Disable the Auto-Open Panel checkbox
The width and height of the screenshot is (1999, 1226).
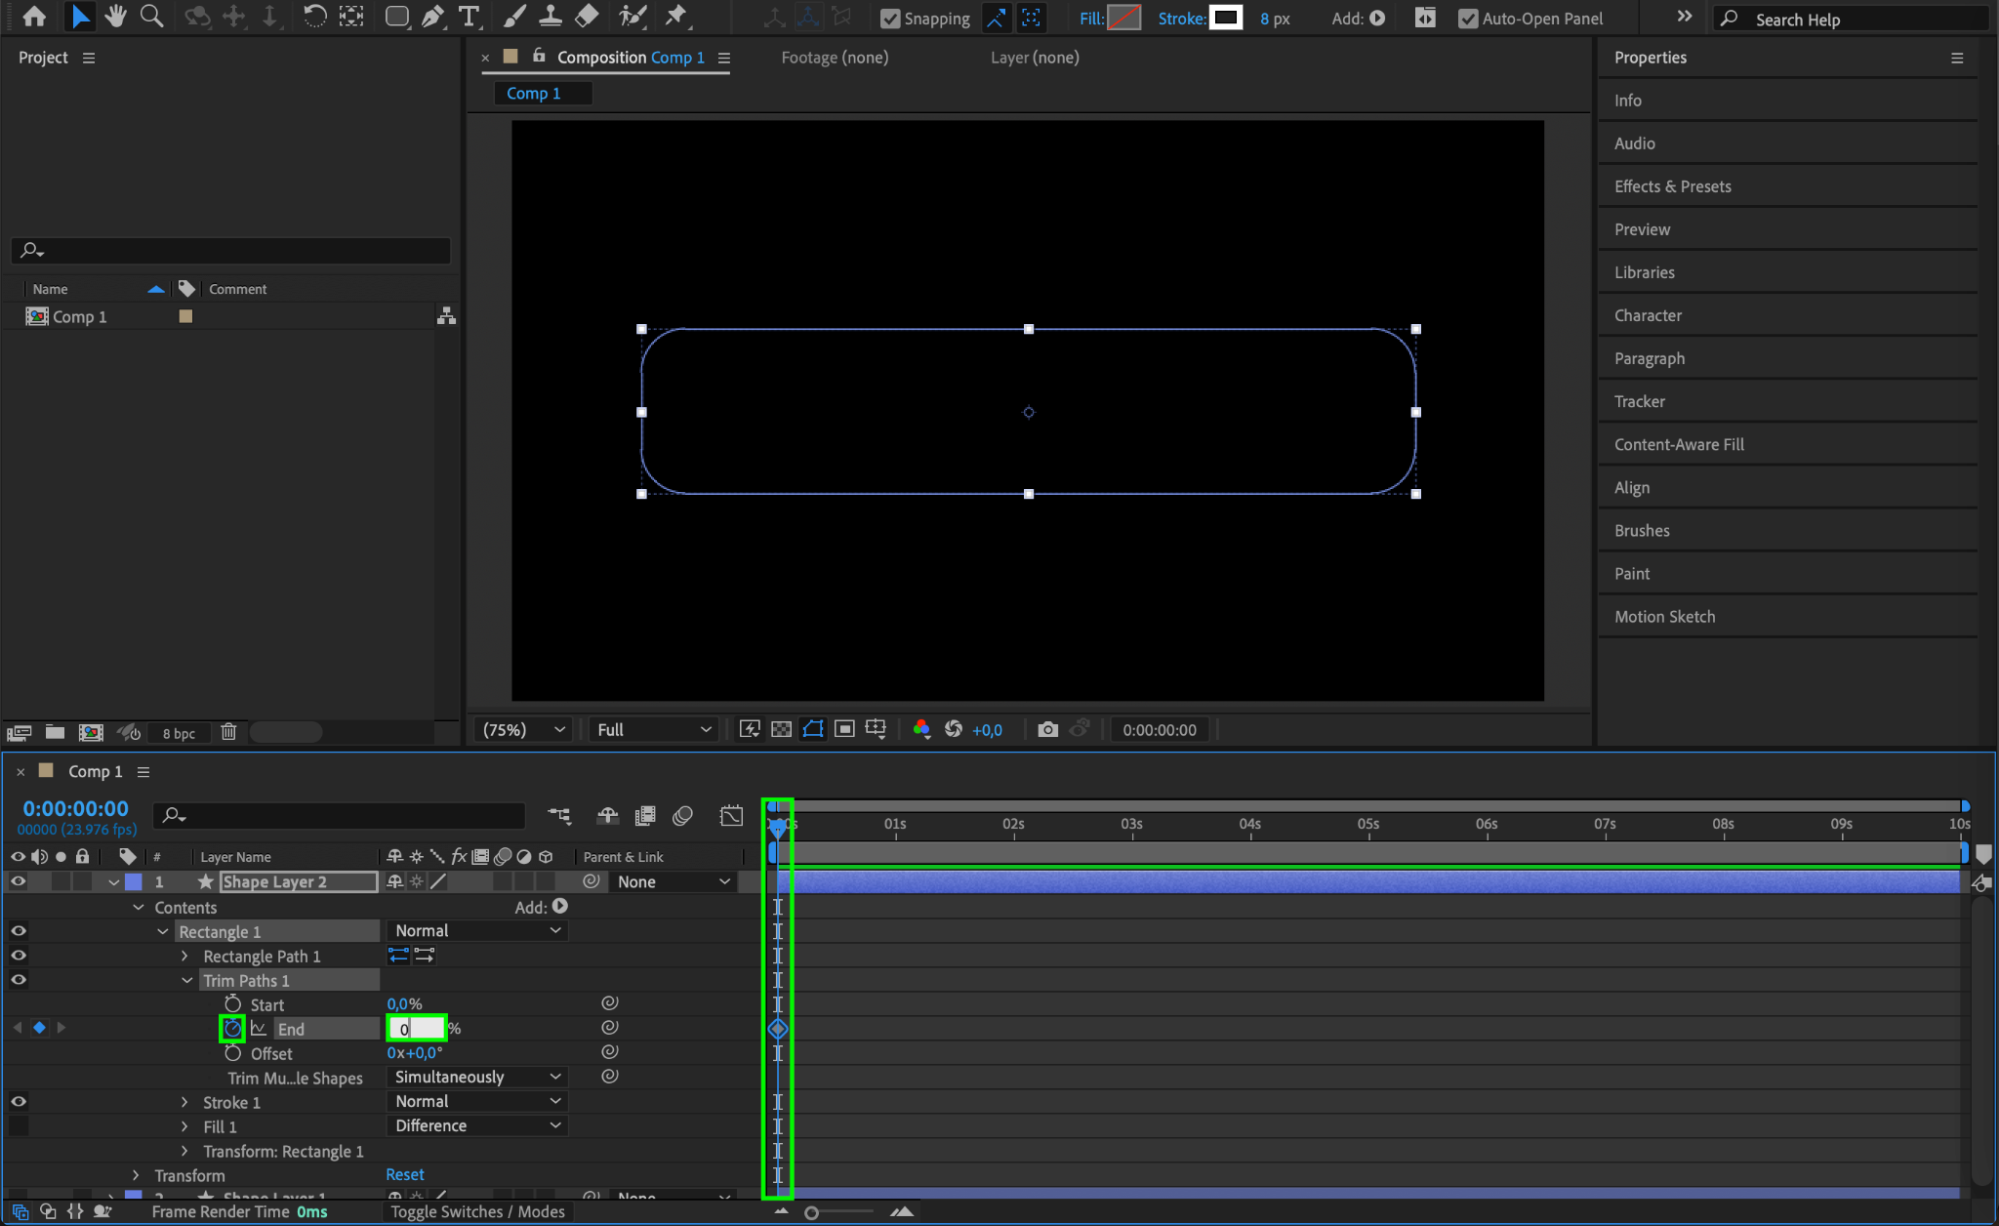coord(1467,18)
